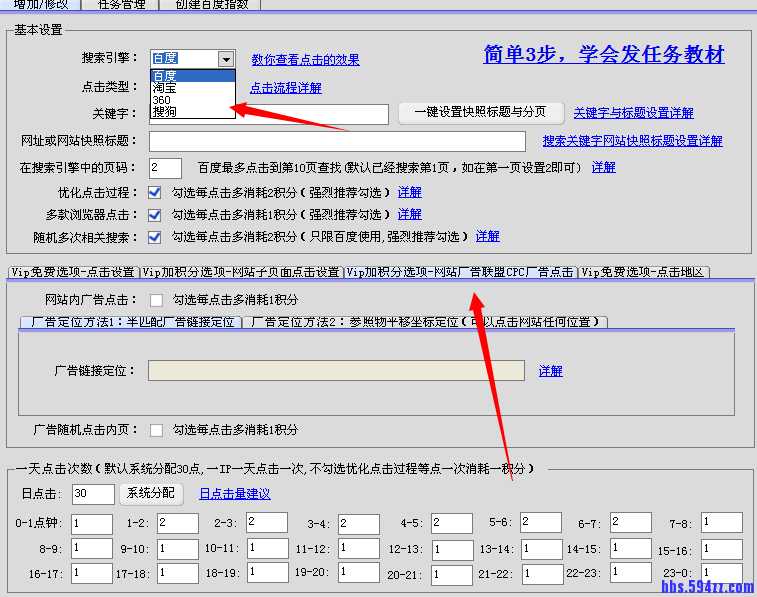
Task: Click the 一键设置快照标题与分页 button
Action: click(478, 113)
